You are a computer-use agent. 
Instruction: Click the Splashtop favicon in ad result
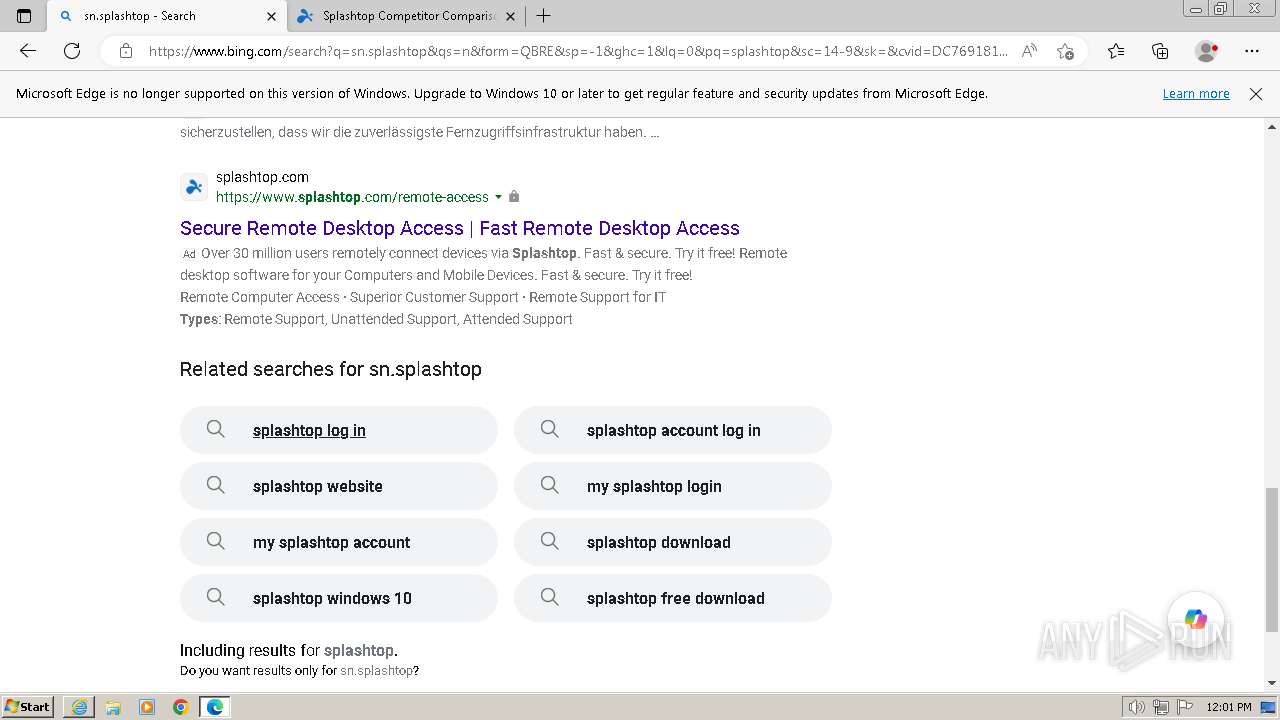pyautogui.click(x=194, y=187)
